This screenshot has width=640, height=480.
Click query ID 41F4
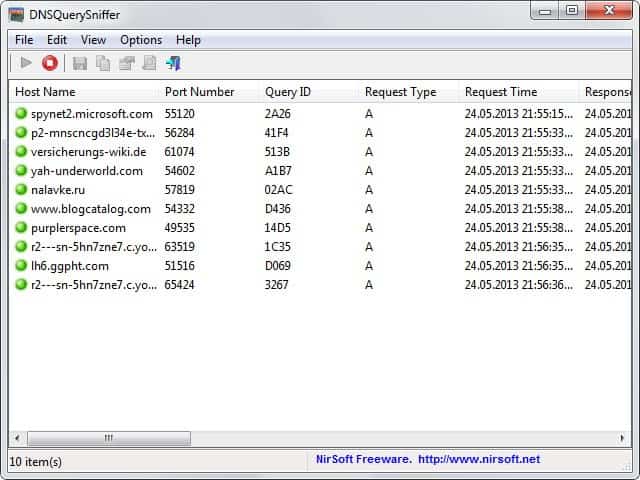pos(277,133)
